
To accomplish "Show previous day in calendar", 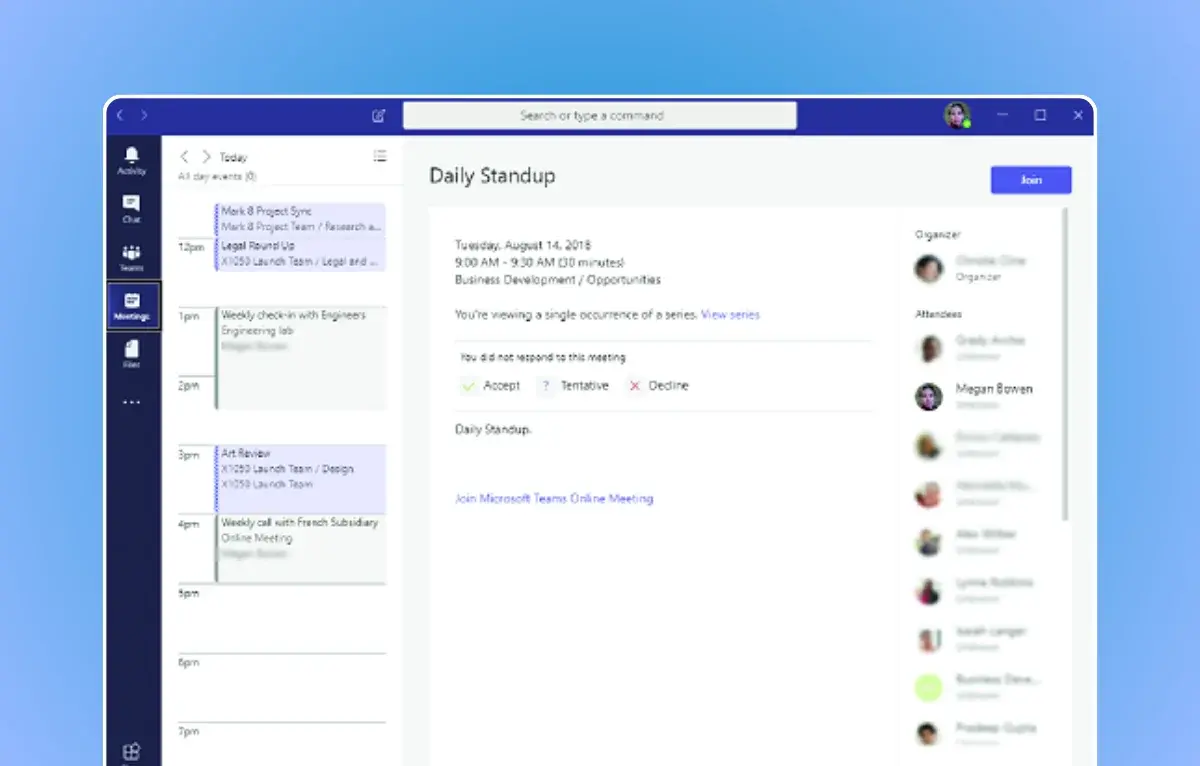I will (185, 157).
